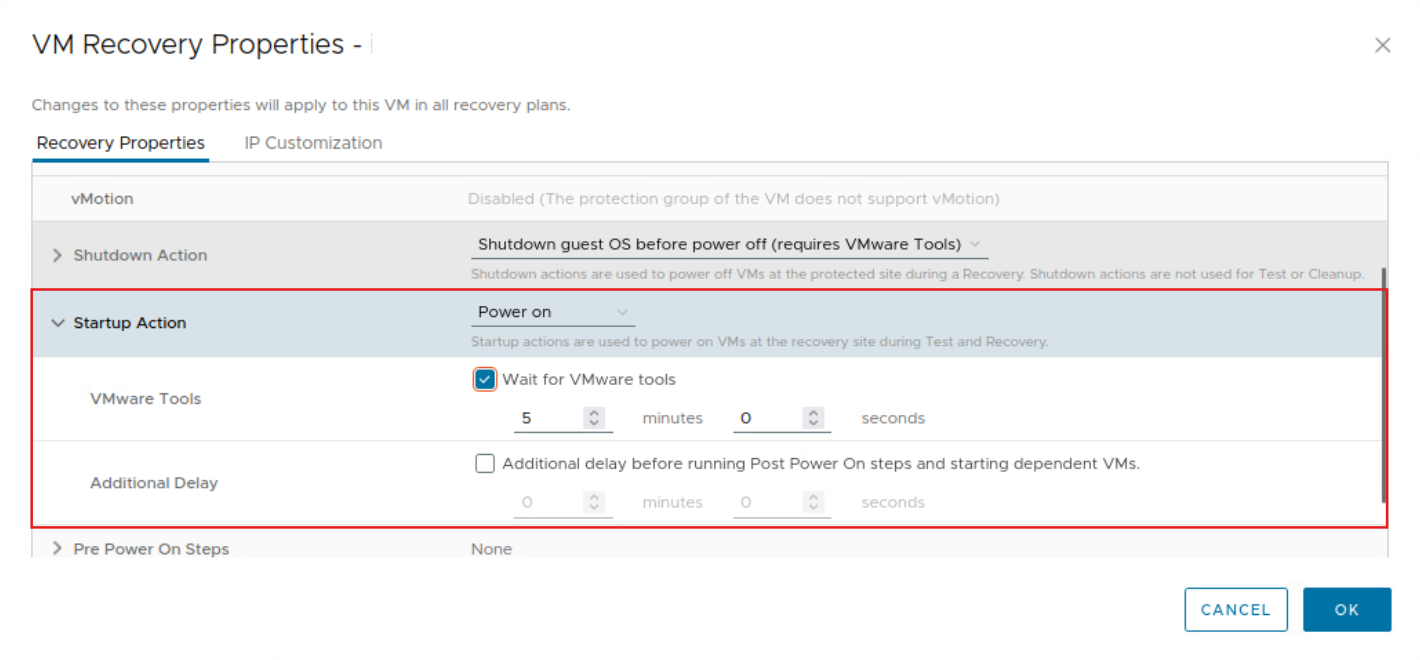The height and width of the screenshot is (660, 1420).
Task: Click the VMware Tools minutes input field
Action: coord(546,419)
